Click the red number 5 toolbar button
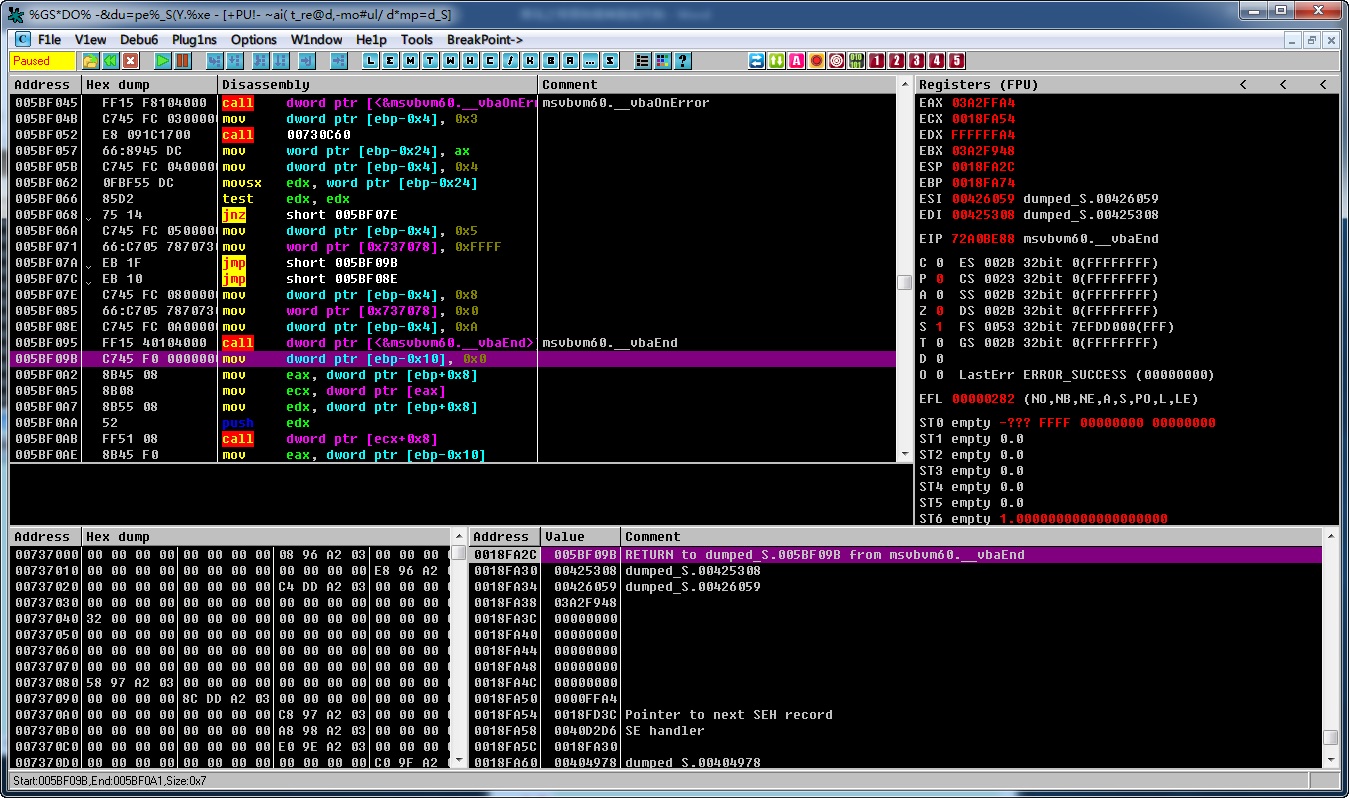Viewport: 1349px width, 798px height. (x=956, y=61)
